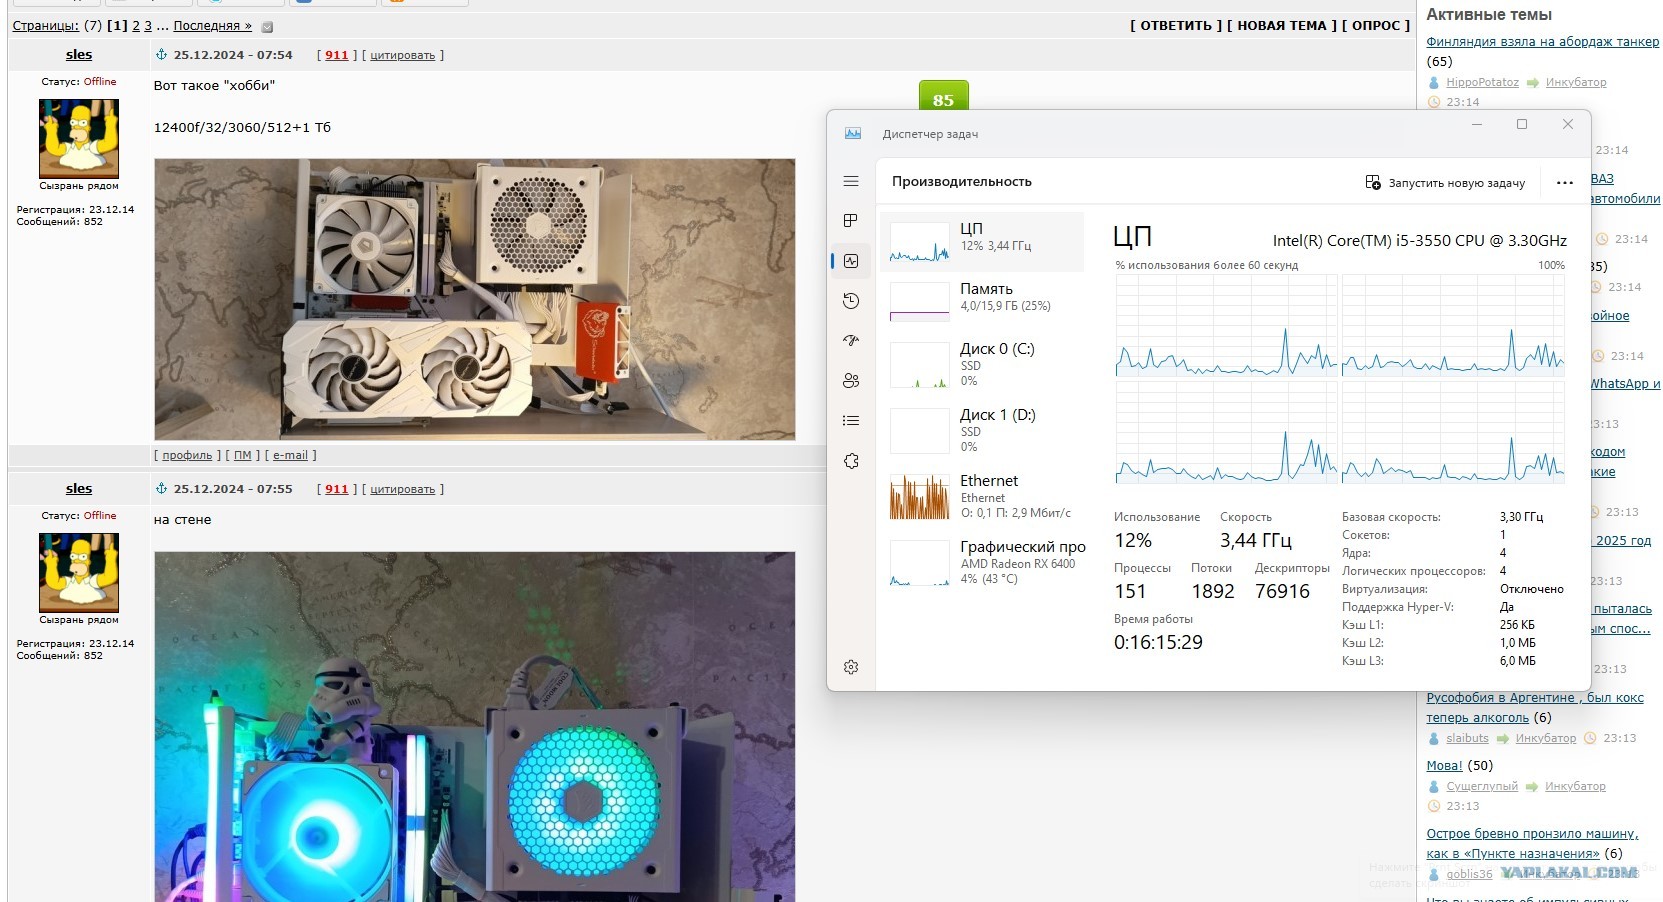Open the three-dots more options menu
This screenshot has width=1663, height=902.
coord(1565,183)
